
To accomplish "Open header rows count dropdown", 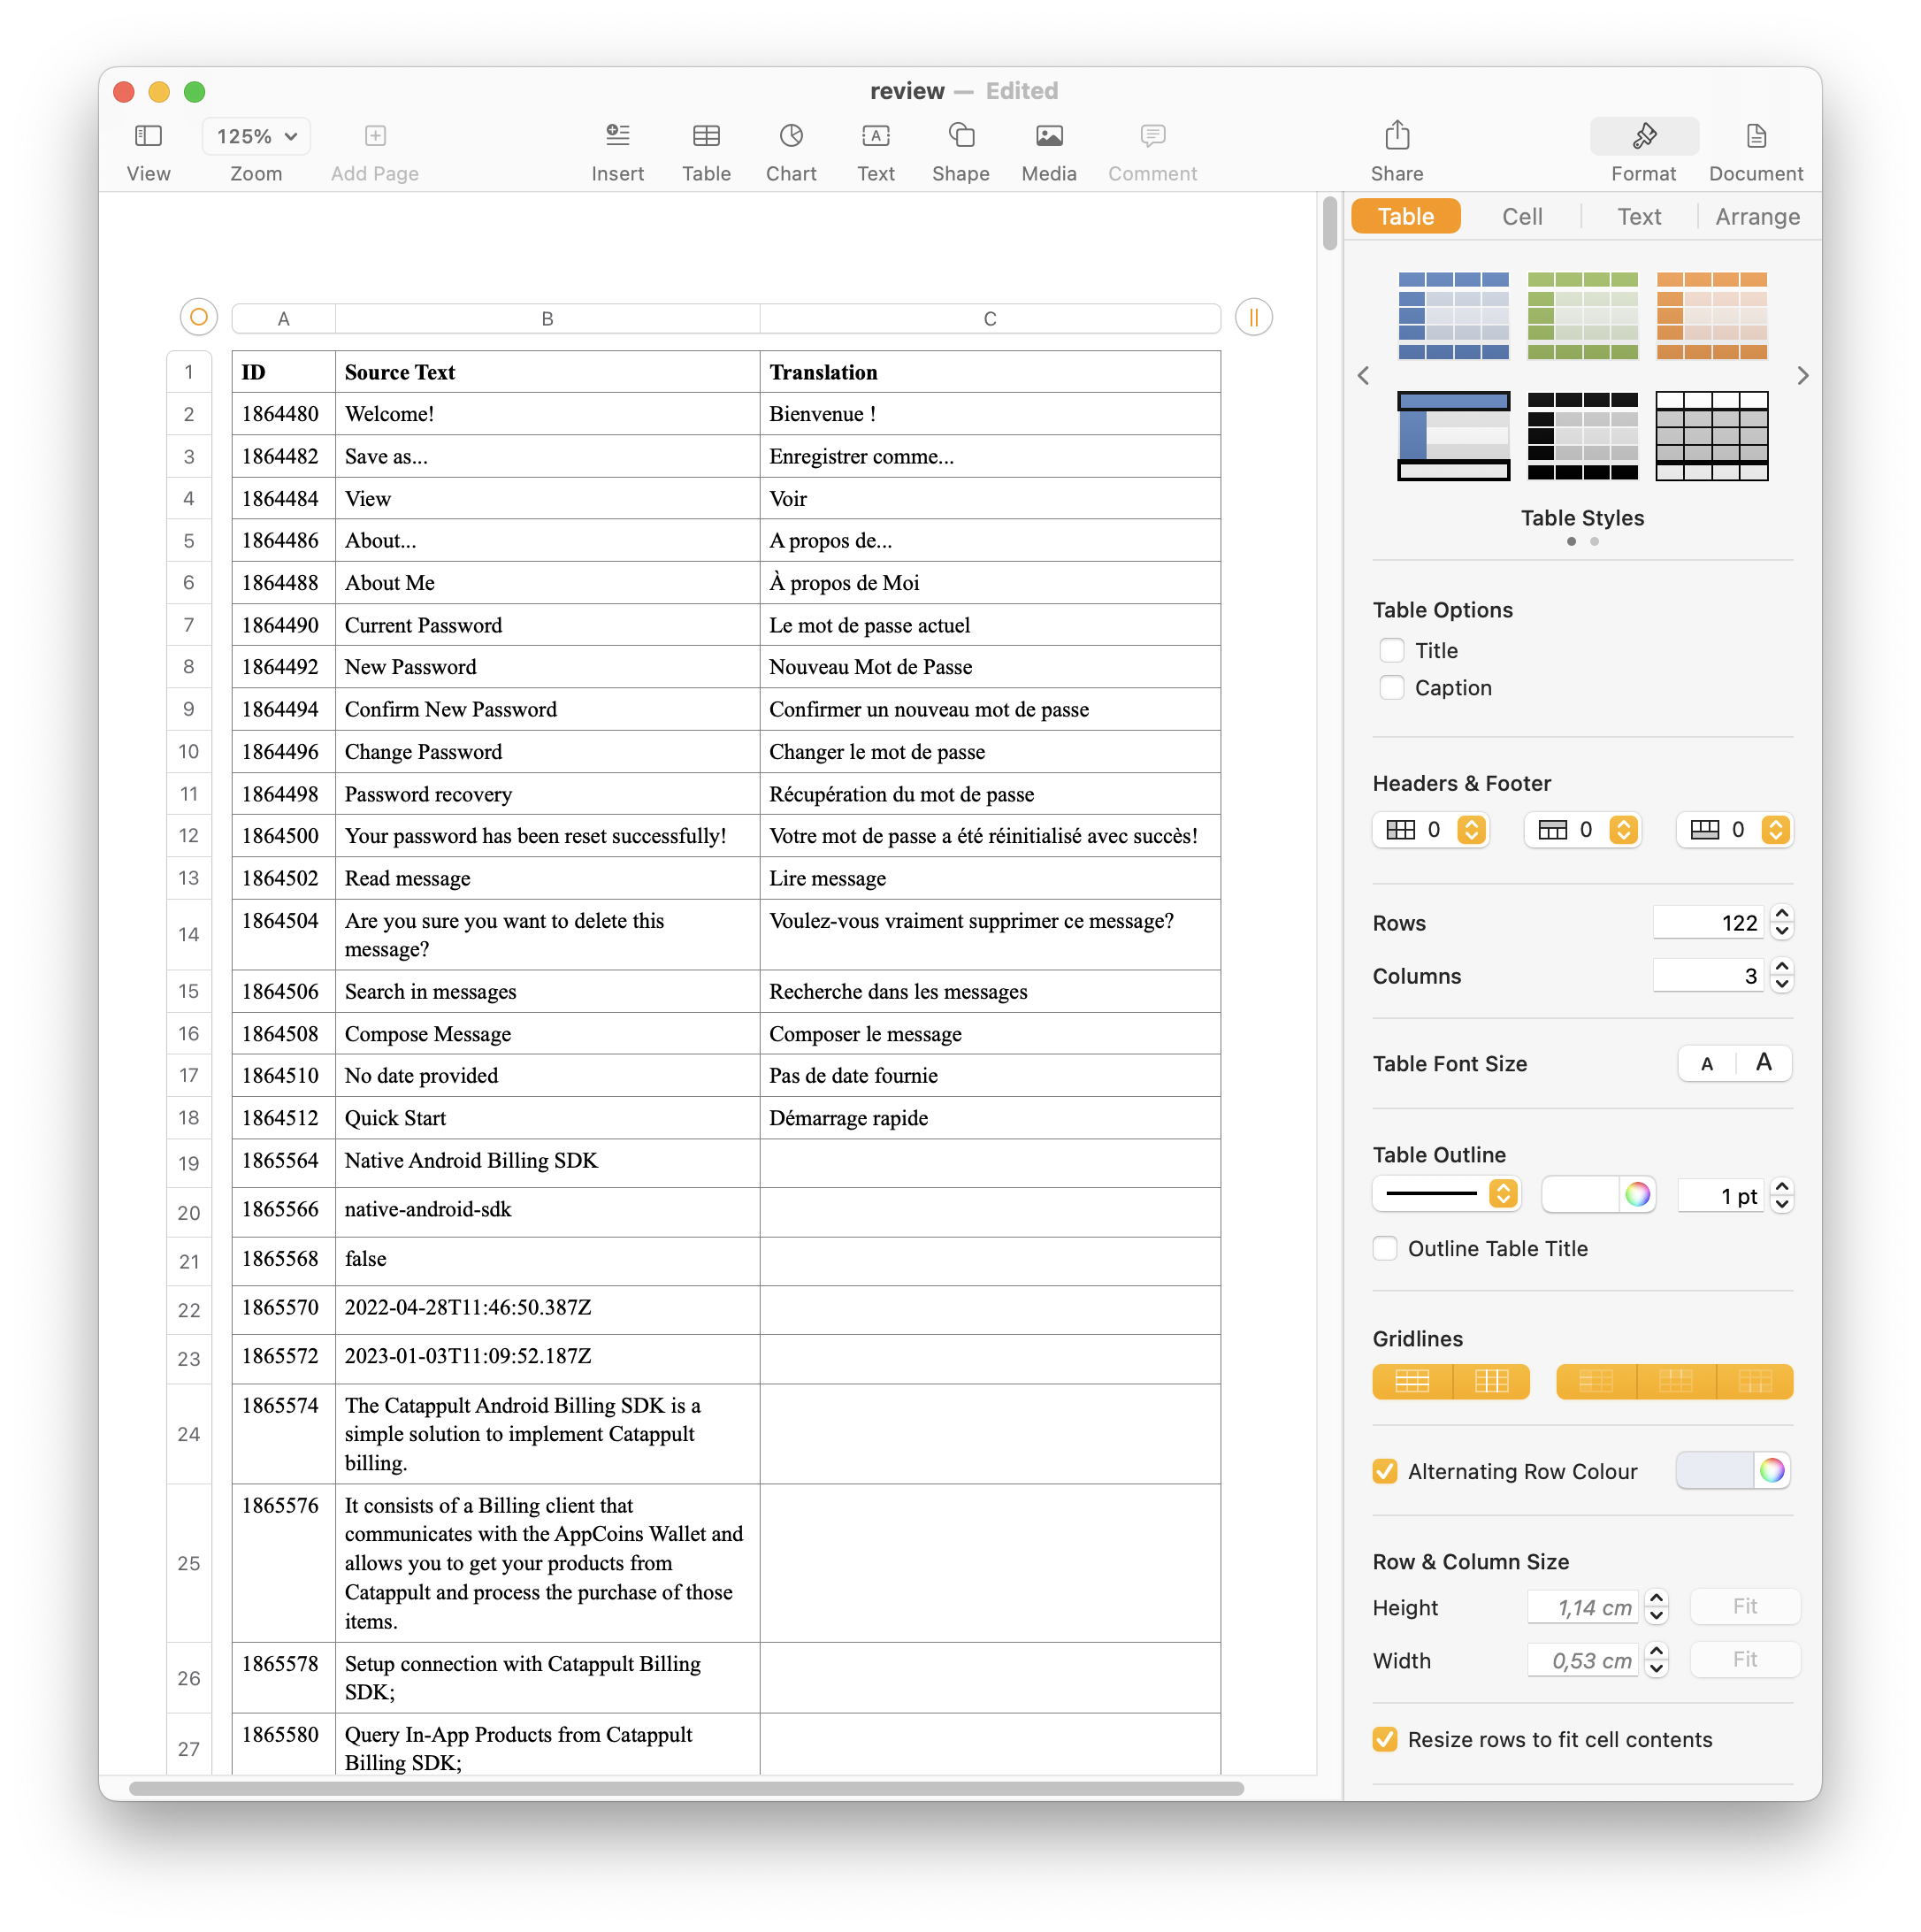I will click(1582, 829).
